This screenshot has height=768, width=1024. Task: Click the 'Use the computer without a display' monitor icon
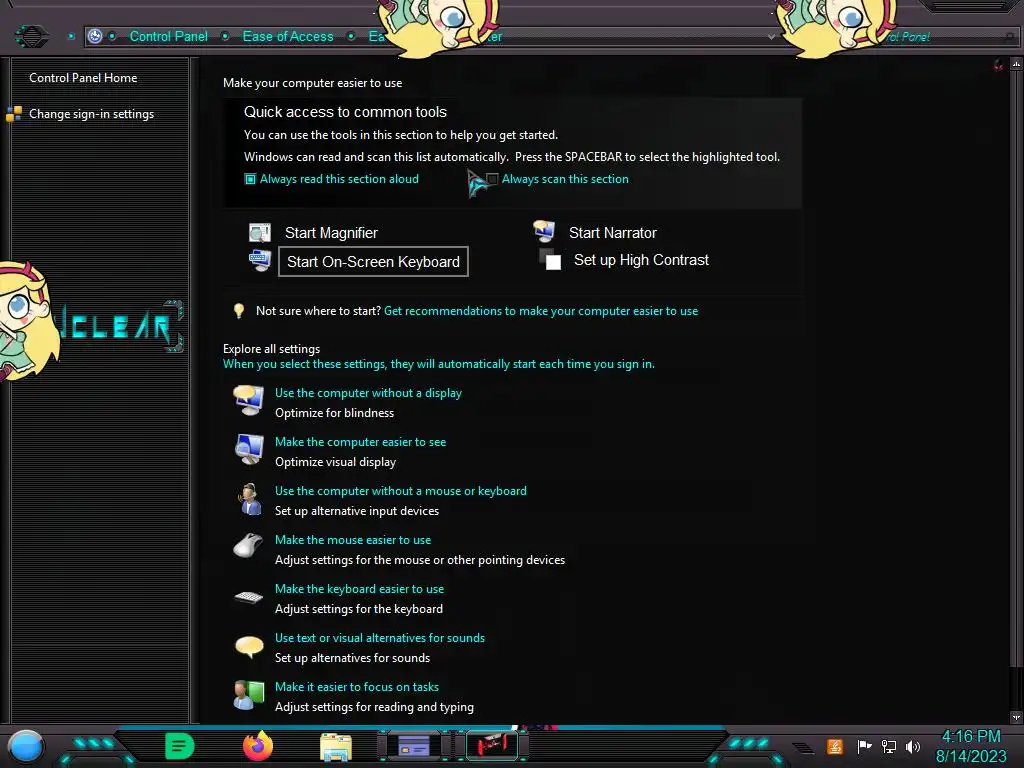click(x=249, y=400)
